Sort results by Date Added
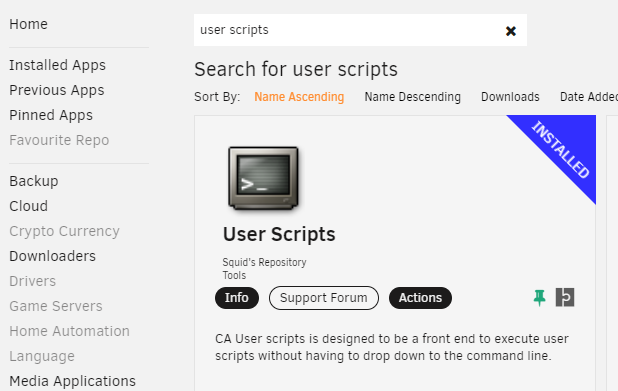 tap(589, 97)
